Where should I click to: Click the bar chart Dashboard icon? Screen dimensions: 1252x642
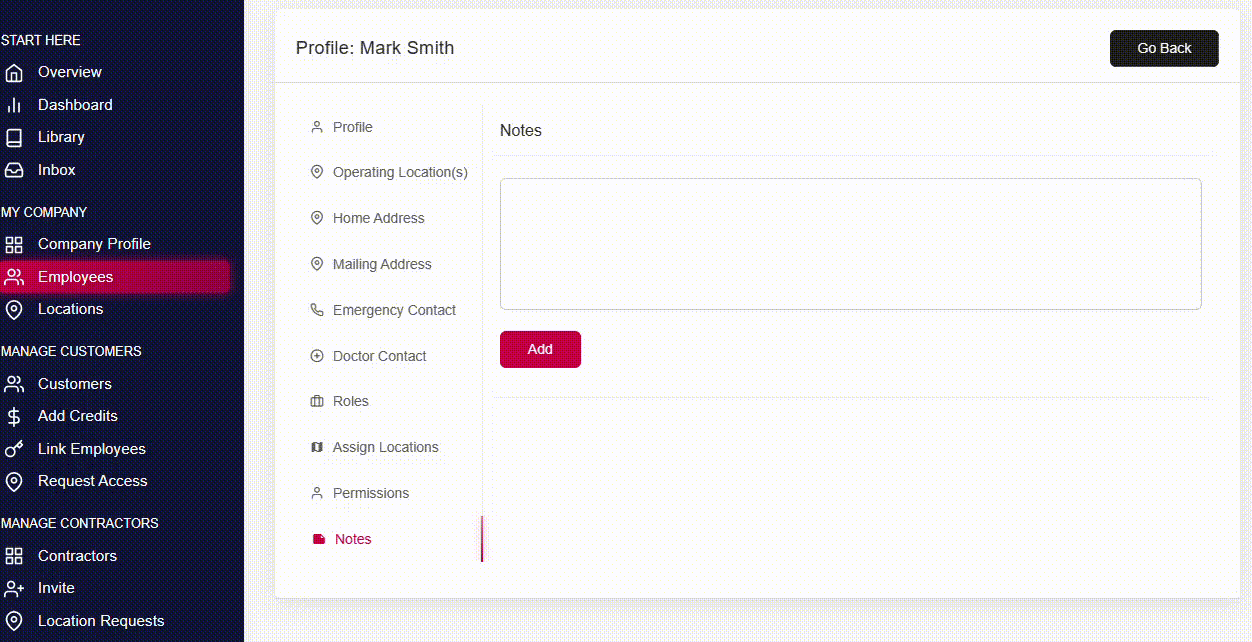click(14, 105)
